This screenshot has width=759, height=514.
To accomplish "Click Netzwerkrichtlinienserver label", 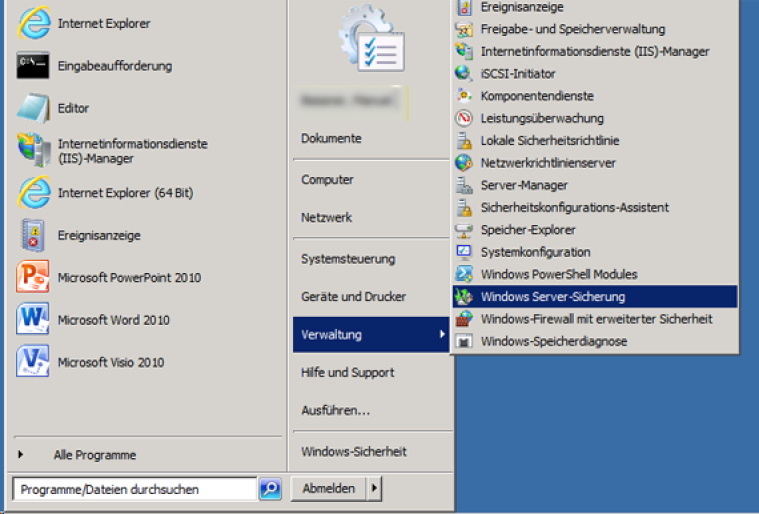I will tap(548, 163).
